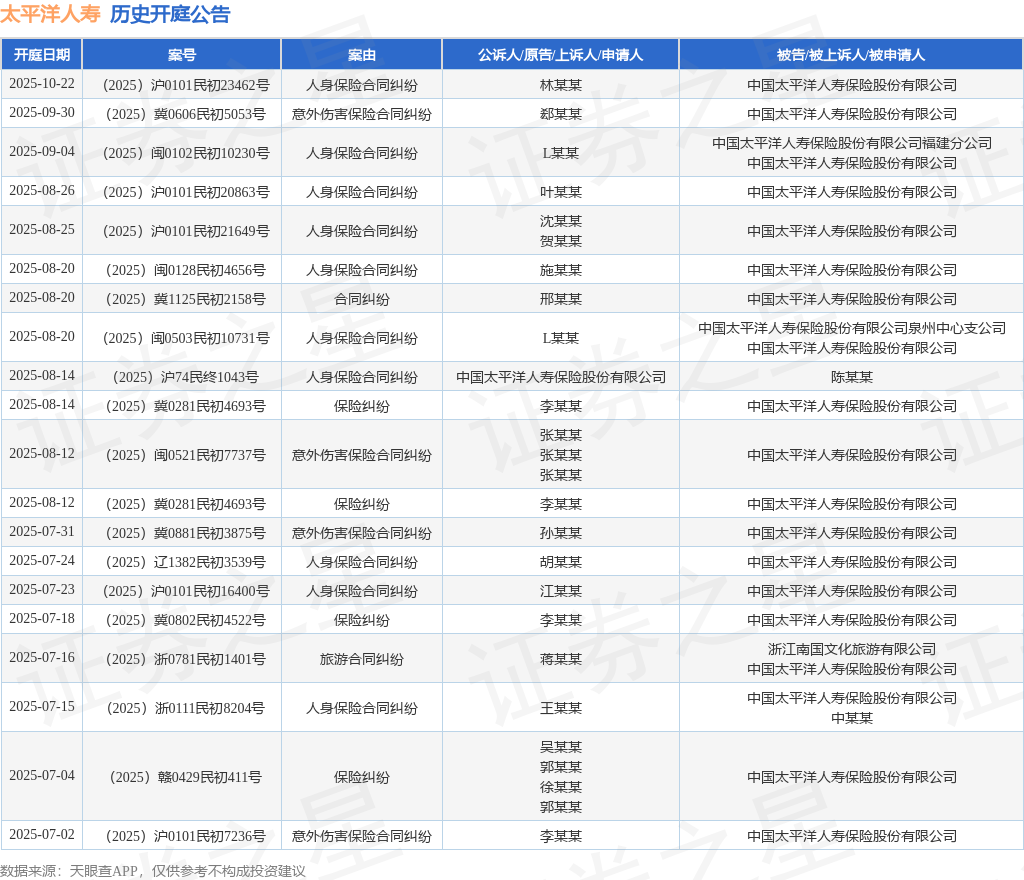Click the 旅游合同纠纷 case cause cell
Screen dimensions: 1024x880
click(362, 659)
